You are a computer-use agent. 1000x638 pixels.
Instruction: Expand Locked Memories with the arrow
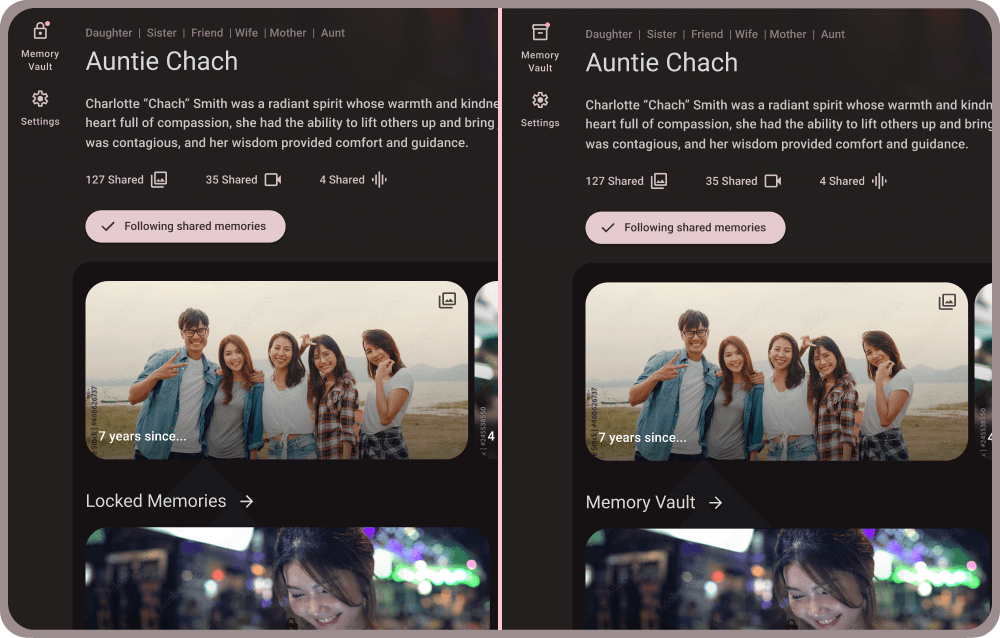tap(246, 501)
